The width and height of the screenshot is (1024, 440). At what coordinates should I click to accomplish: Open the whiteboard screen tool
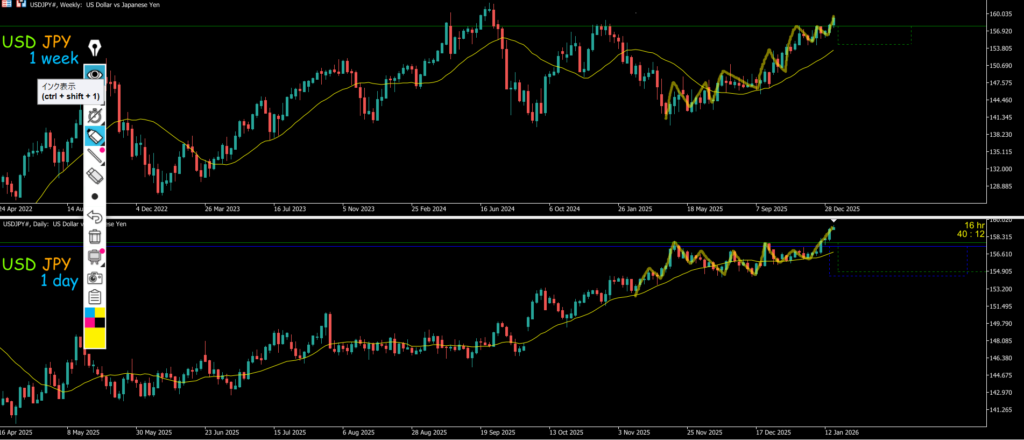tap(95, 257)
